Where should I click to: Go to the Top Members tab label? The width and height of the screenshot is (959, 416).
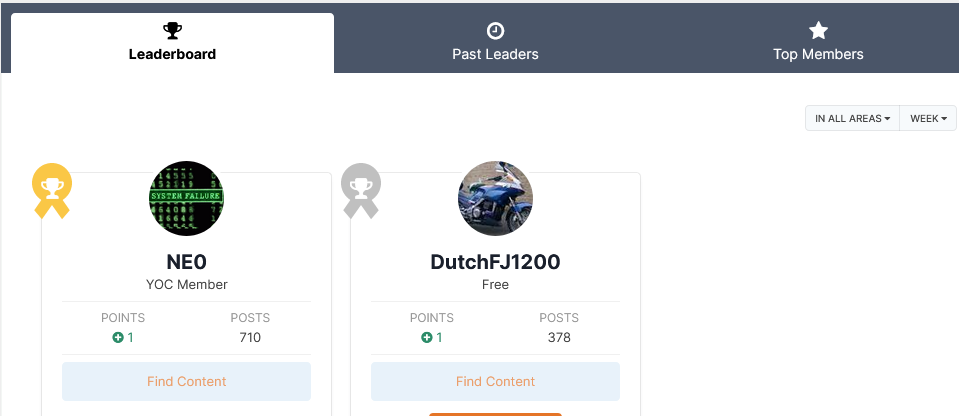(818, 54)
